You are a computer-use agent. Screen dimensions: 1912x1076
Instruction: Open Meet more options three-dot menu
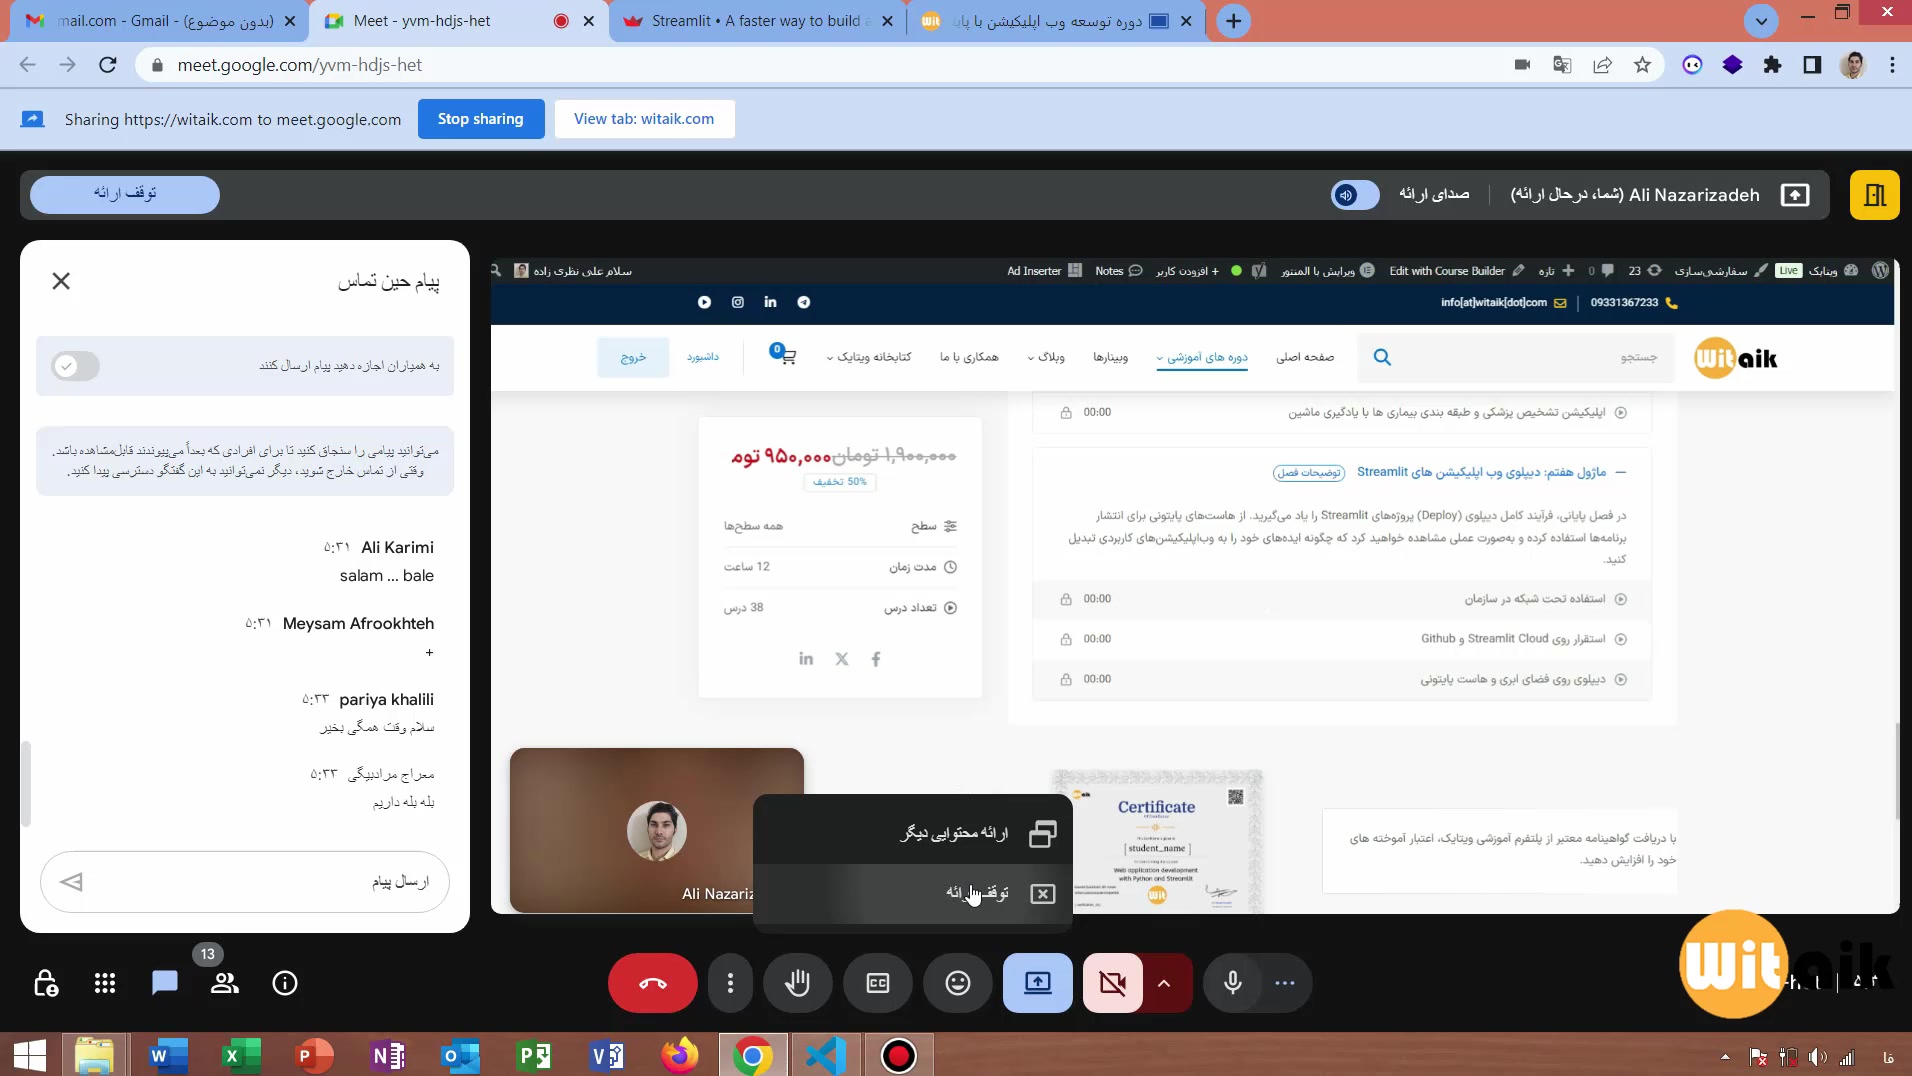coord(731,983)
